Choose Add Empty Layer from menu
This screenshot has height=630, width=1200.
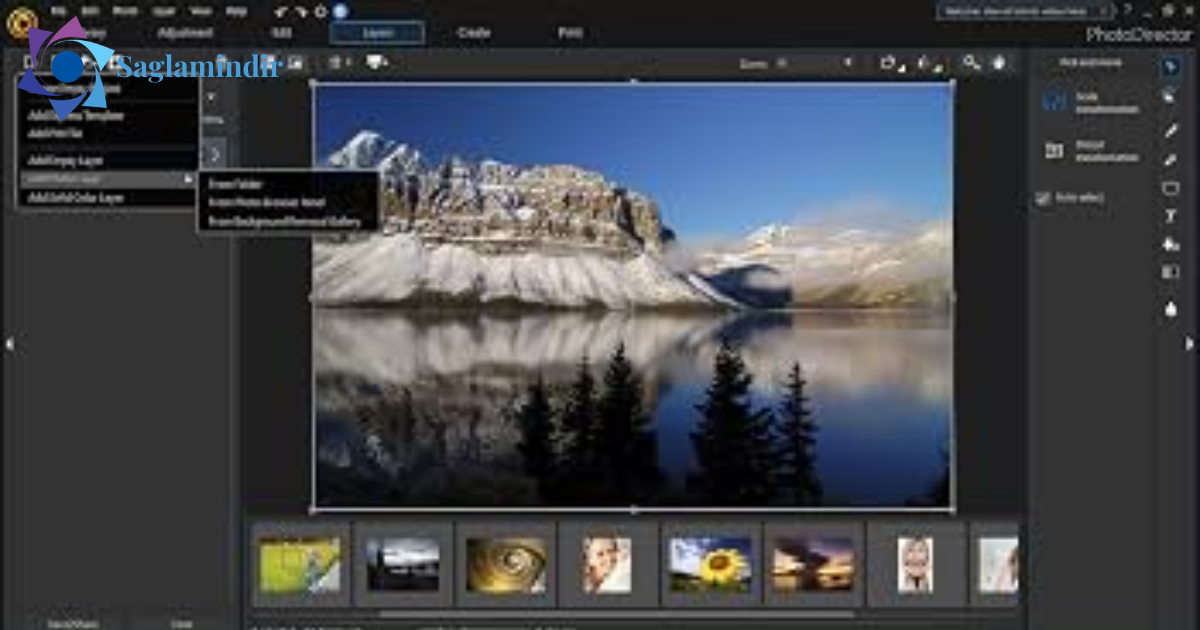(x=65, y=160)
